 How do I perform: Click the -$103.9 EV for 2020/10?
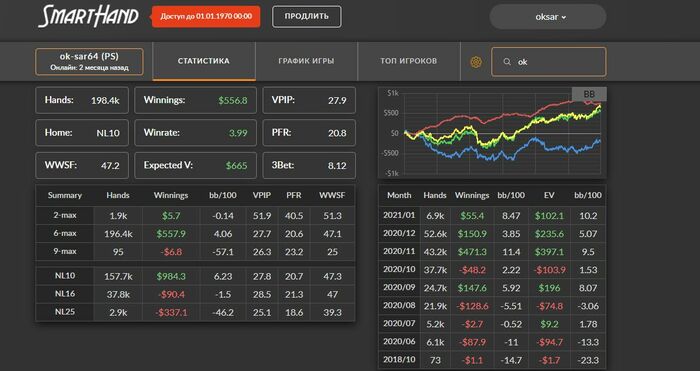click(549, 270)
